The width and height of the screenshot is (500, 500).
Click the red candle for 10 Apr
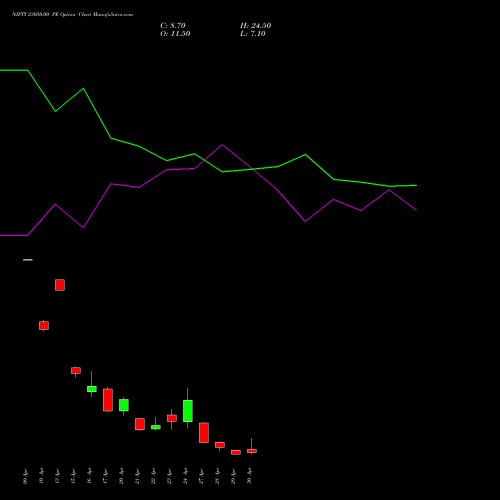click(44, 325)
